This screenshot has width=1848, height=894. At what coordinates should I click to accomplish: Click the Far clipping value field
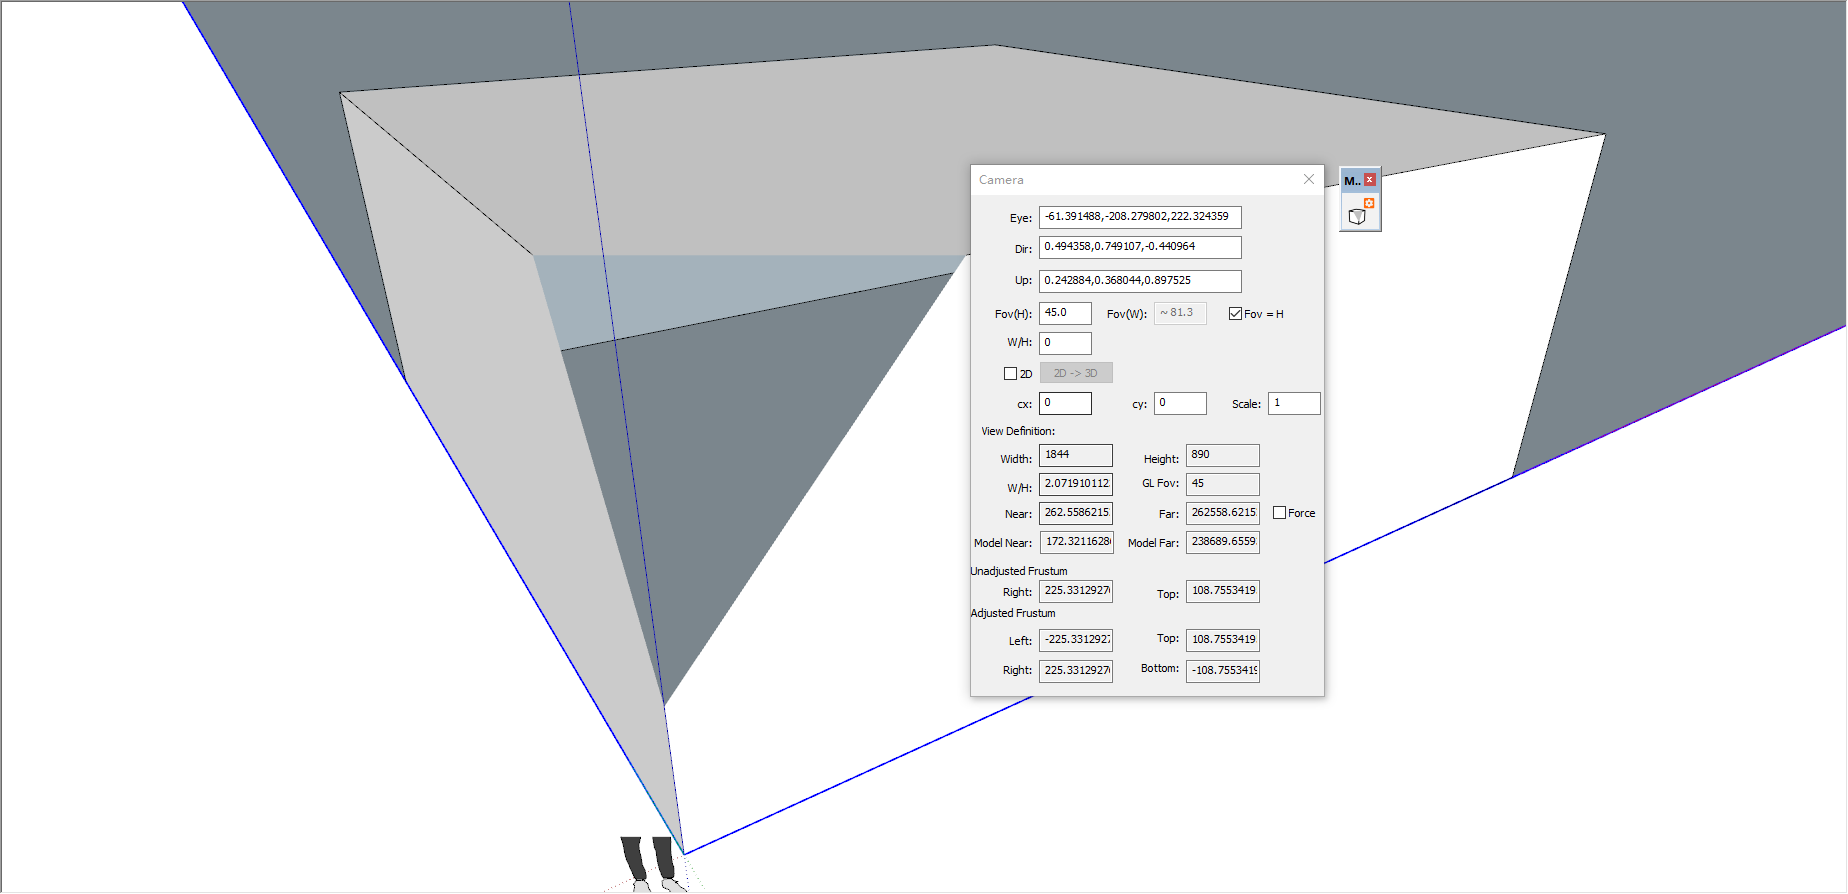(x=1222, y=513)
